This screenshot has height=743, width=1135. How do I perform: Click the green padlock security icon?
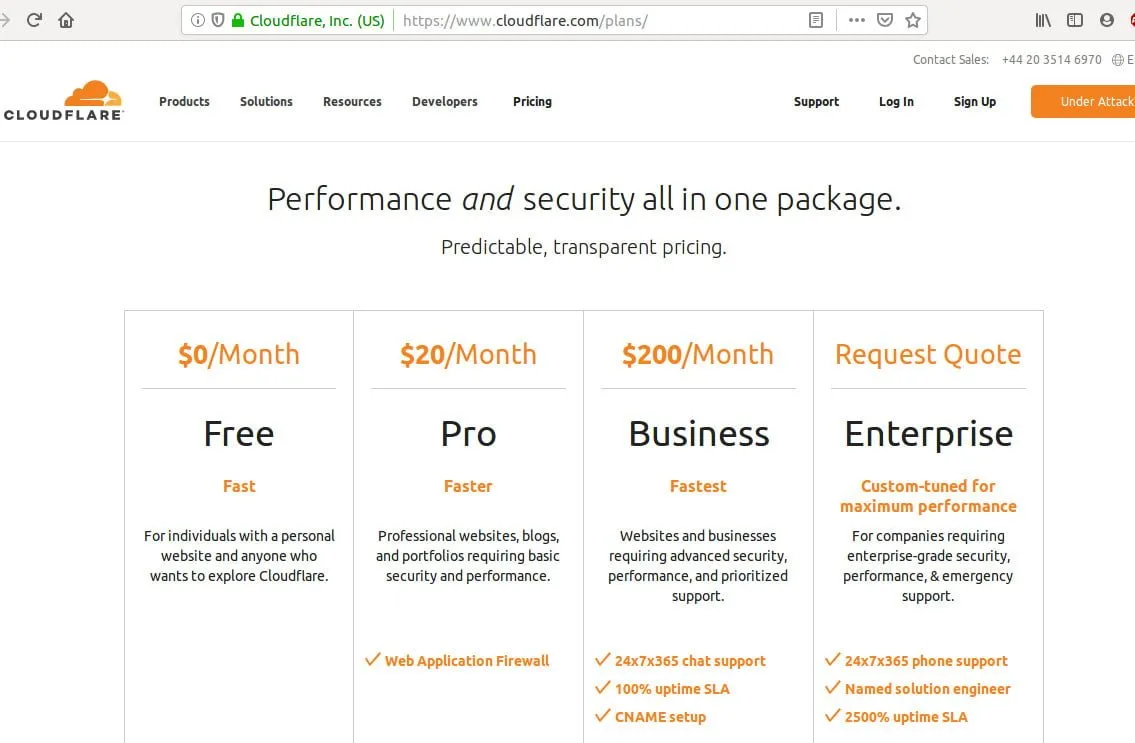237,20
